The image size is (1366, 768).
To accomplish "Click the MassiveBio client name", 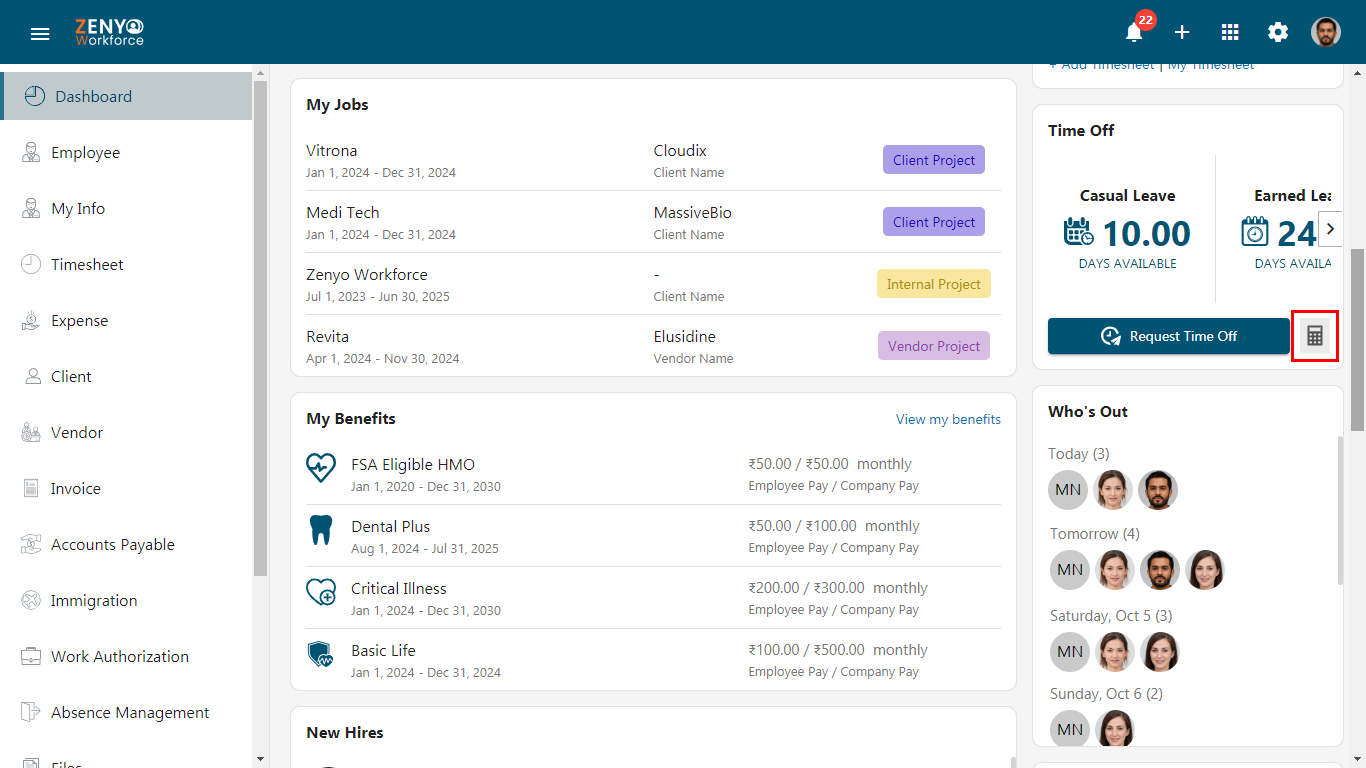I will coord(693,213).
